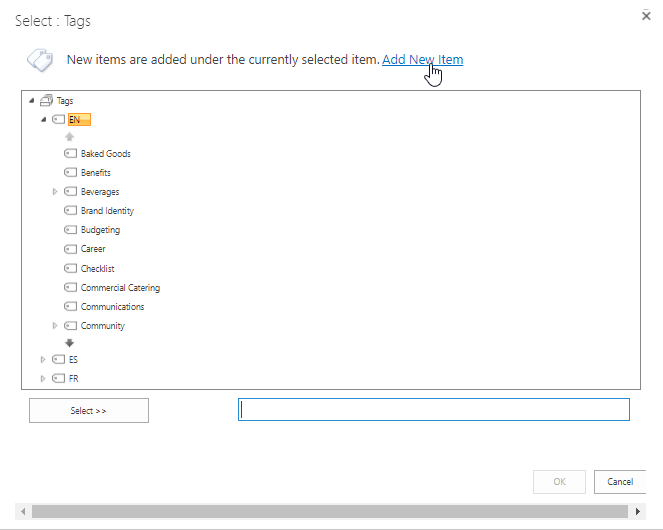Select the ES language term
The height and width of the screenshot is (530, 663).
[x=73, y=360]
